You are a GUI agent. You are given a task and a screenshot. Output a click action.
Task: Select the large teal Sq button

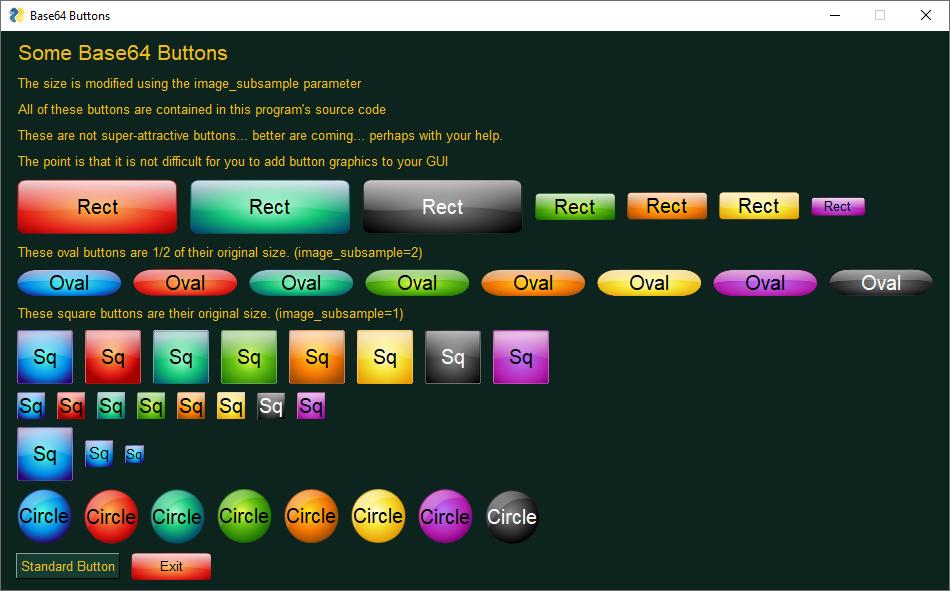(181, 357)
